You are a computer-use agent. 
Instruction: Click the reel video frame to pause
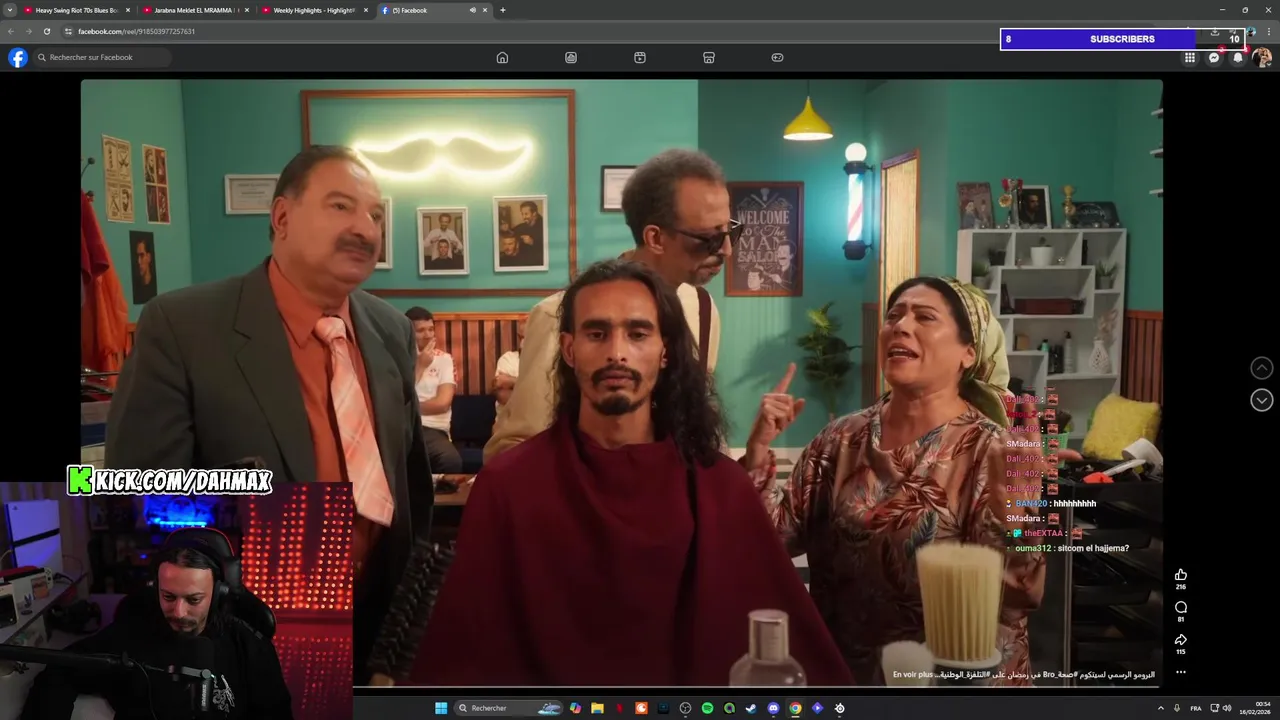(x=621, y=382)
